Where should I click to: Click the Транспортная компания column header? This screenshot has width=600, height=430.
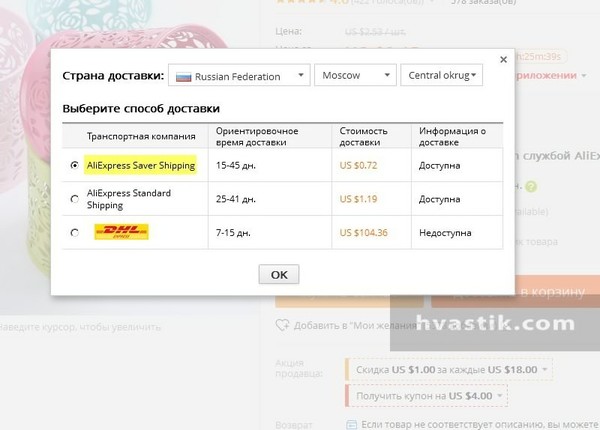tap(141, 137)
